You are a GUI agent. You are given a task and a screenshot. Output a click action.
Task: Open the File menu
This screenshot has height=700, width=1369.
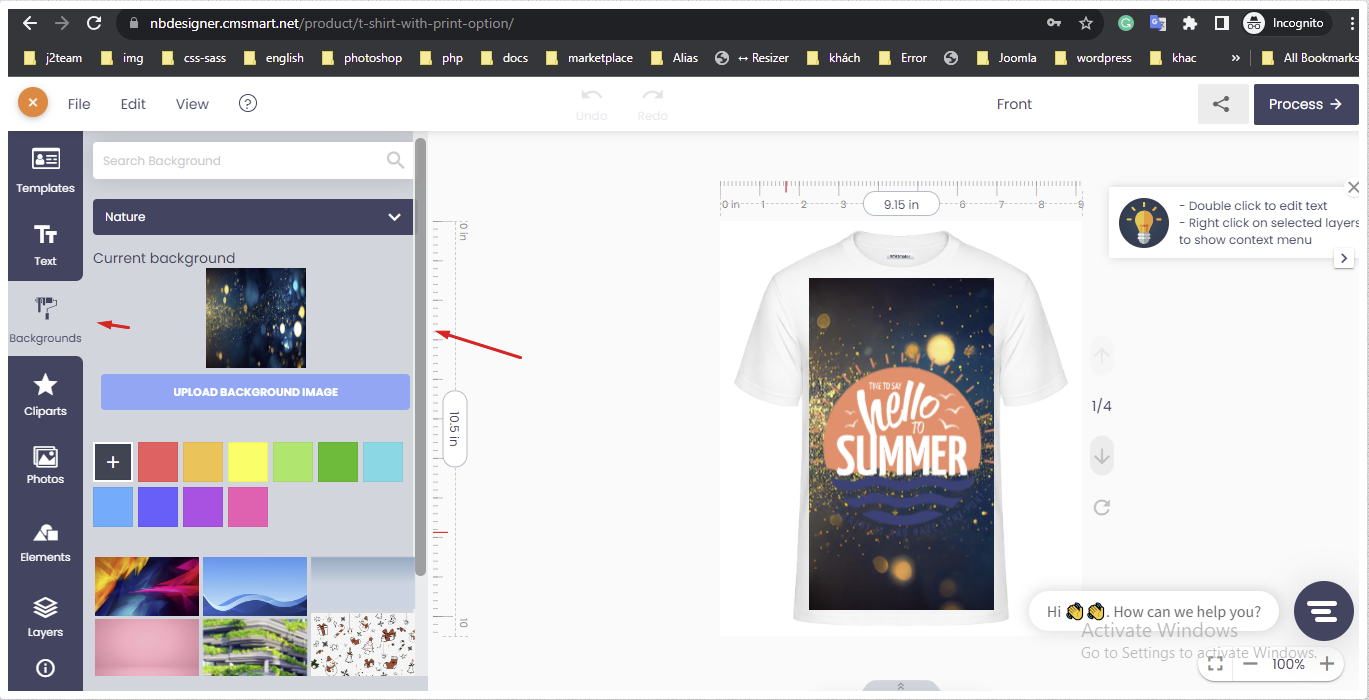click(x=78, y=103)
